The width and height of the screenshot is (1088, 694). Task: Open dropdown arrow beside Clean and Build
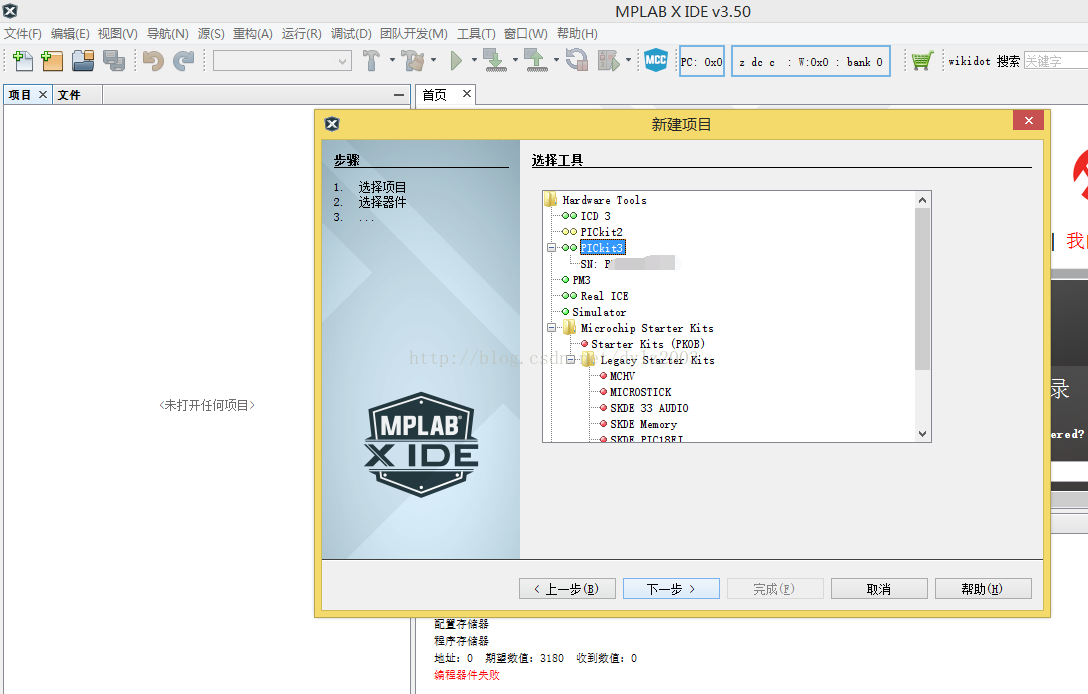(x=434, y=60)
